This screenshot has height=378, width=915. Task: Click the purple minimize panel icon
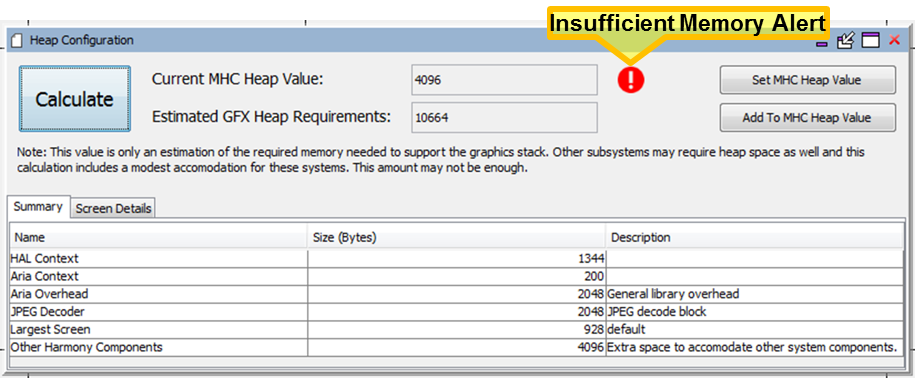tap(822, 43)
